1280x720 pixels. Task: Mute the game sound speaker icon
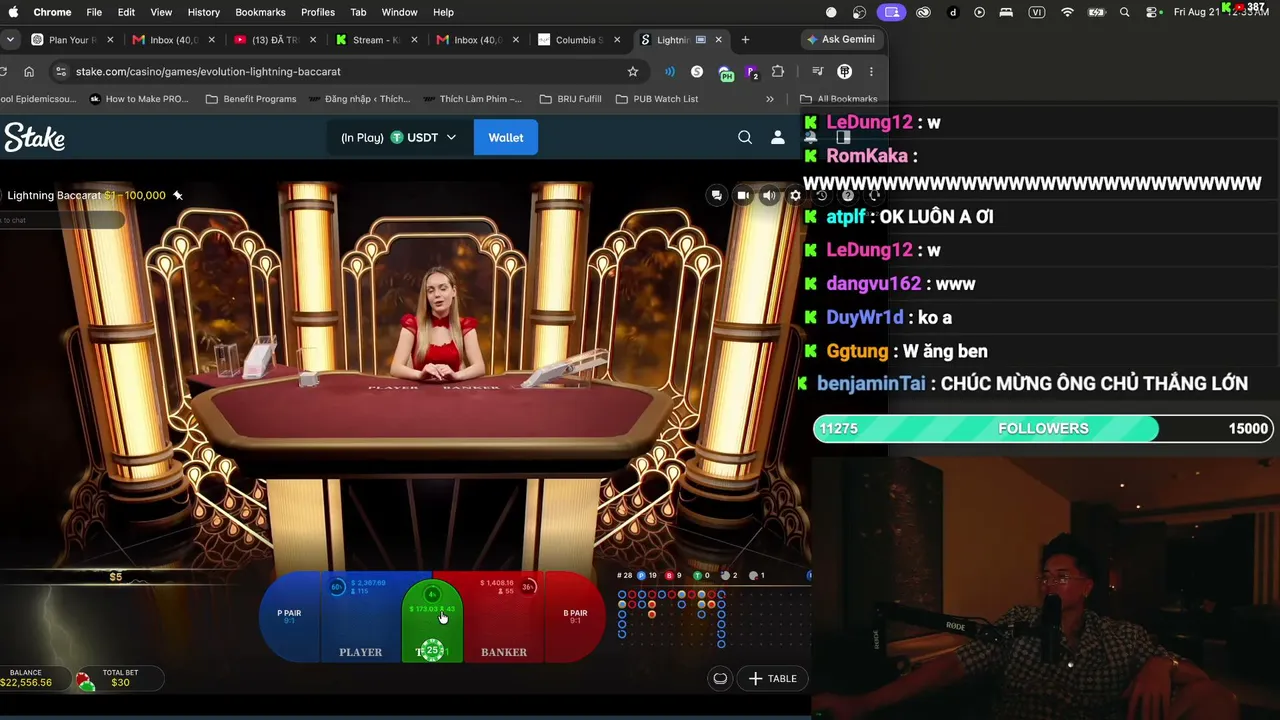pos(769,195)
